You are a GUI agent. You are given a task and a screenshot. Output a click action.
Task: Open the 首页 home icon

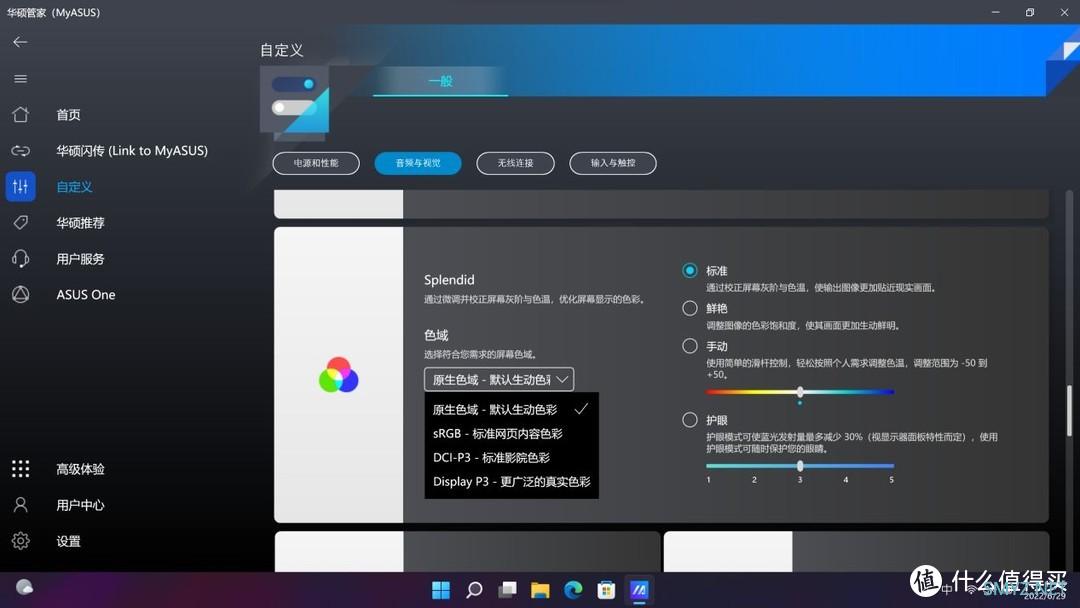[x=21, y=114]
